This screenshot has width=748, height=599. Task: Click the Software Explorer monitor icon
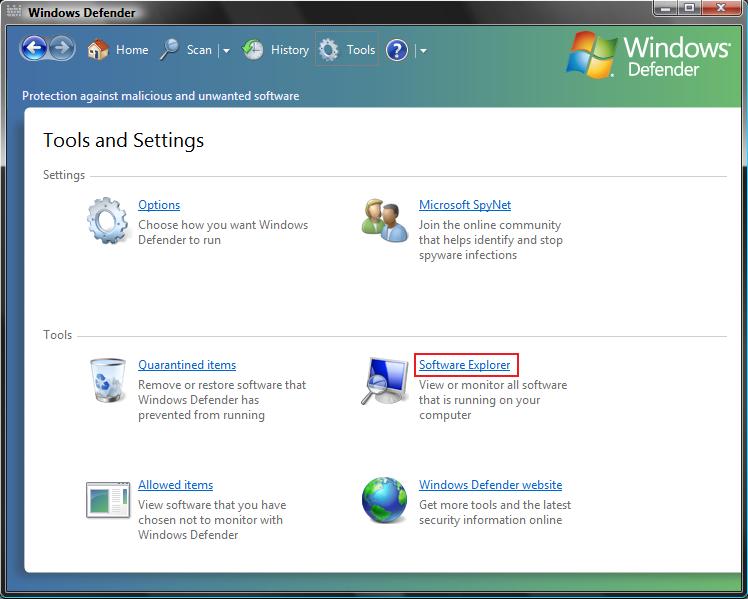coord(384,381)
